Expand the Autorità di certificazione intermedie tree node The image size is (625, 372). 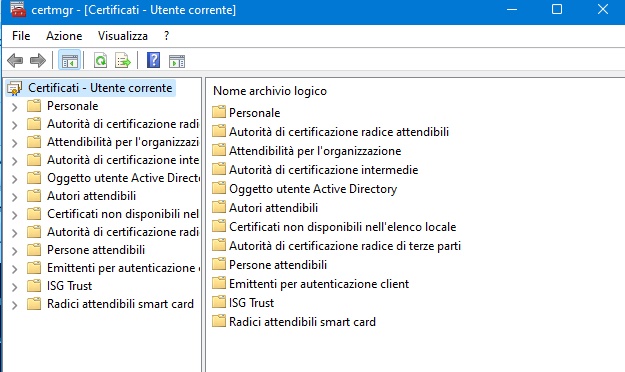coord(15,161)
